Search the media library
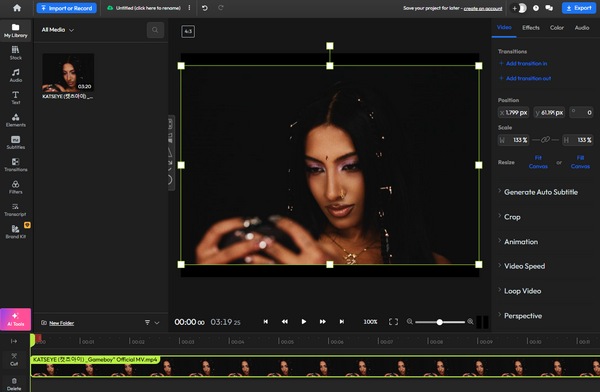Image resolution: width=600 pixels, height=392 pixels. [155, 30]
